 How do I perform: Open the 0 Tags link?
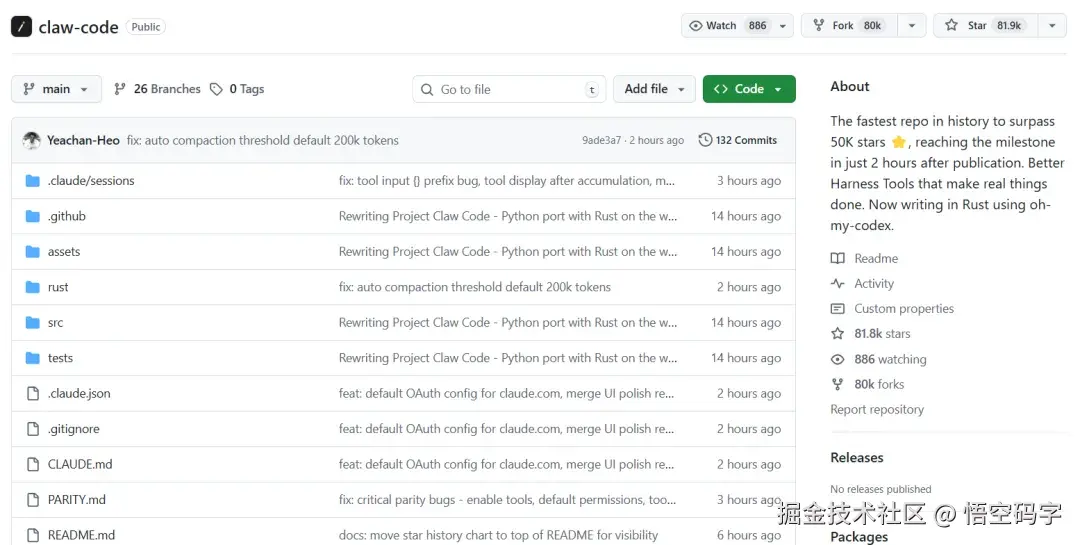click(x=238, y=89)
